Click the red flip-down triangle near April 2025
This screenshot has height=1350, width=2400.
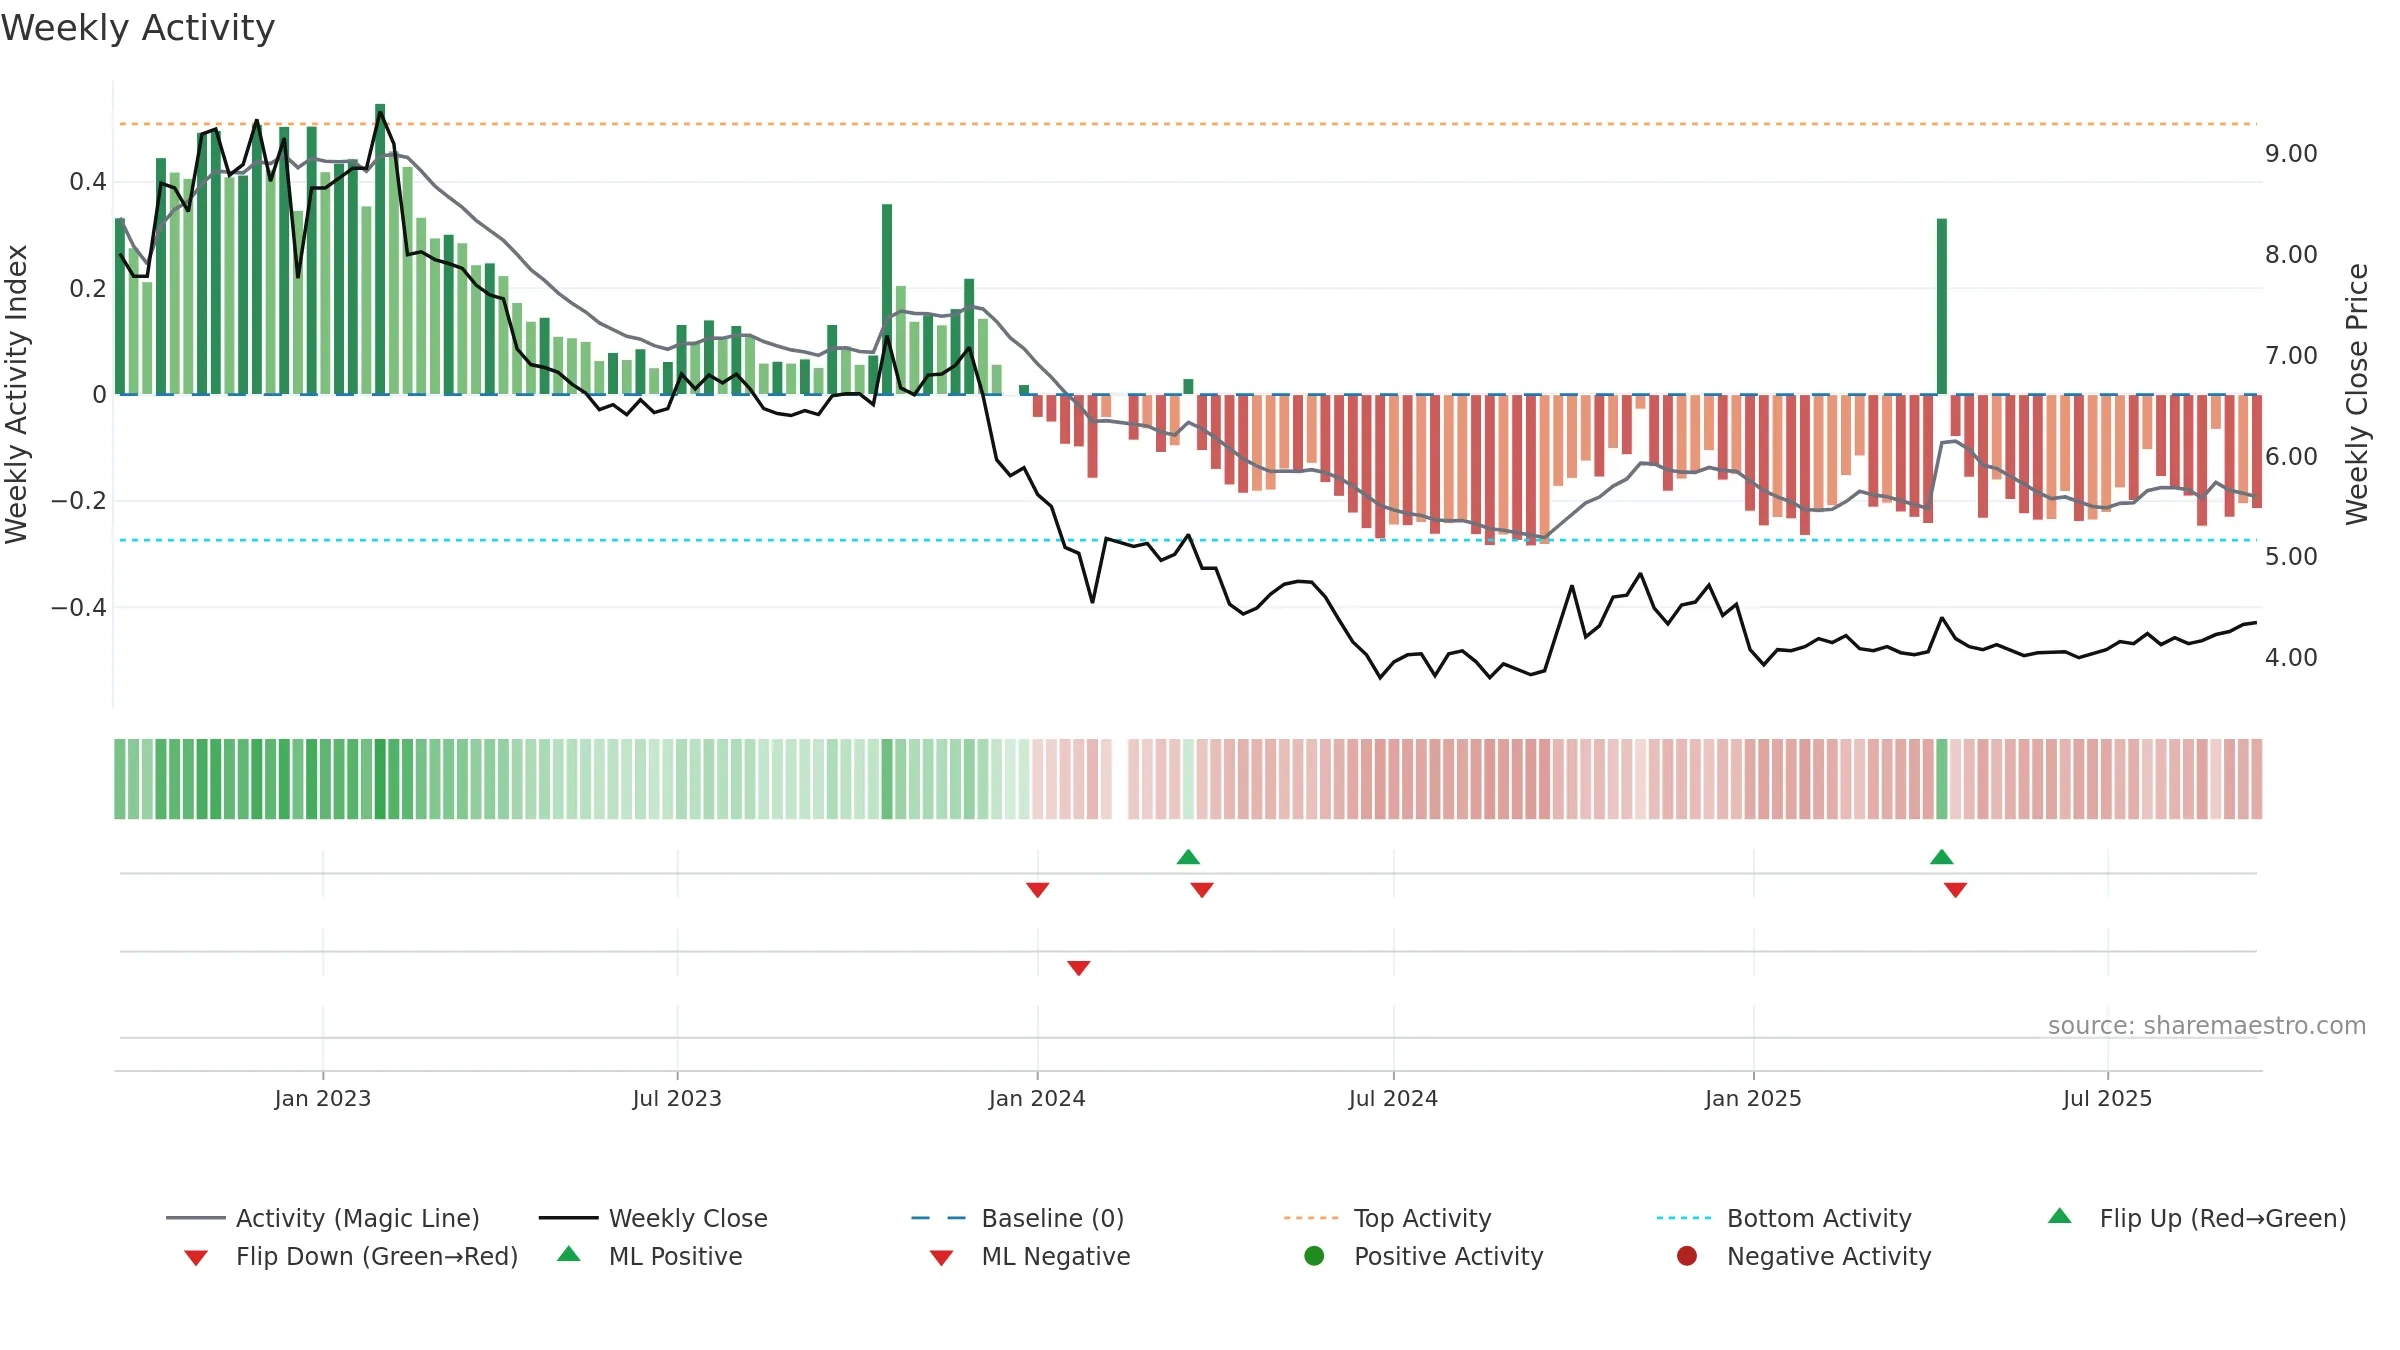tap(1955, 890)
